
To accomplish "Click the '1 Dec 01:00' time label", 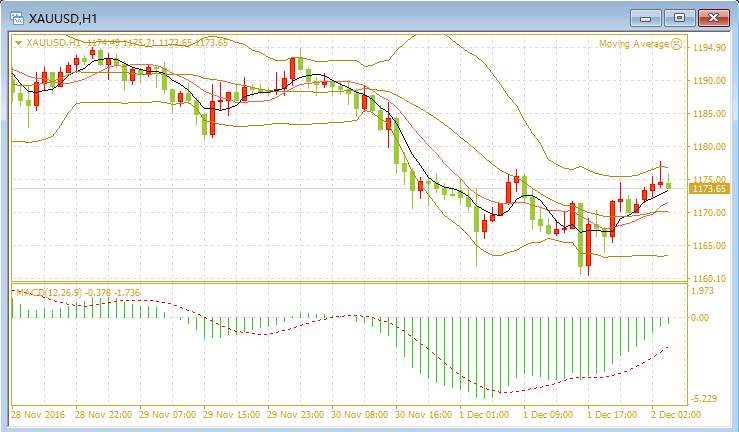I will [x=484, y=415].
